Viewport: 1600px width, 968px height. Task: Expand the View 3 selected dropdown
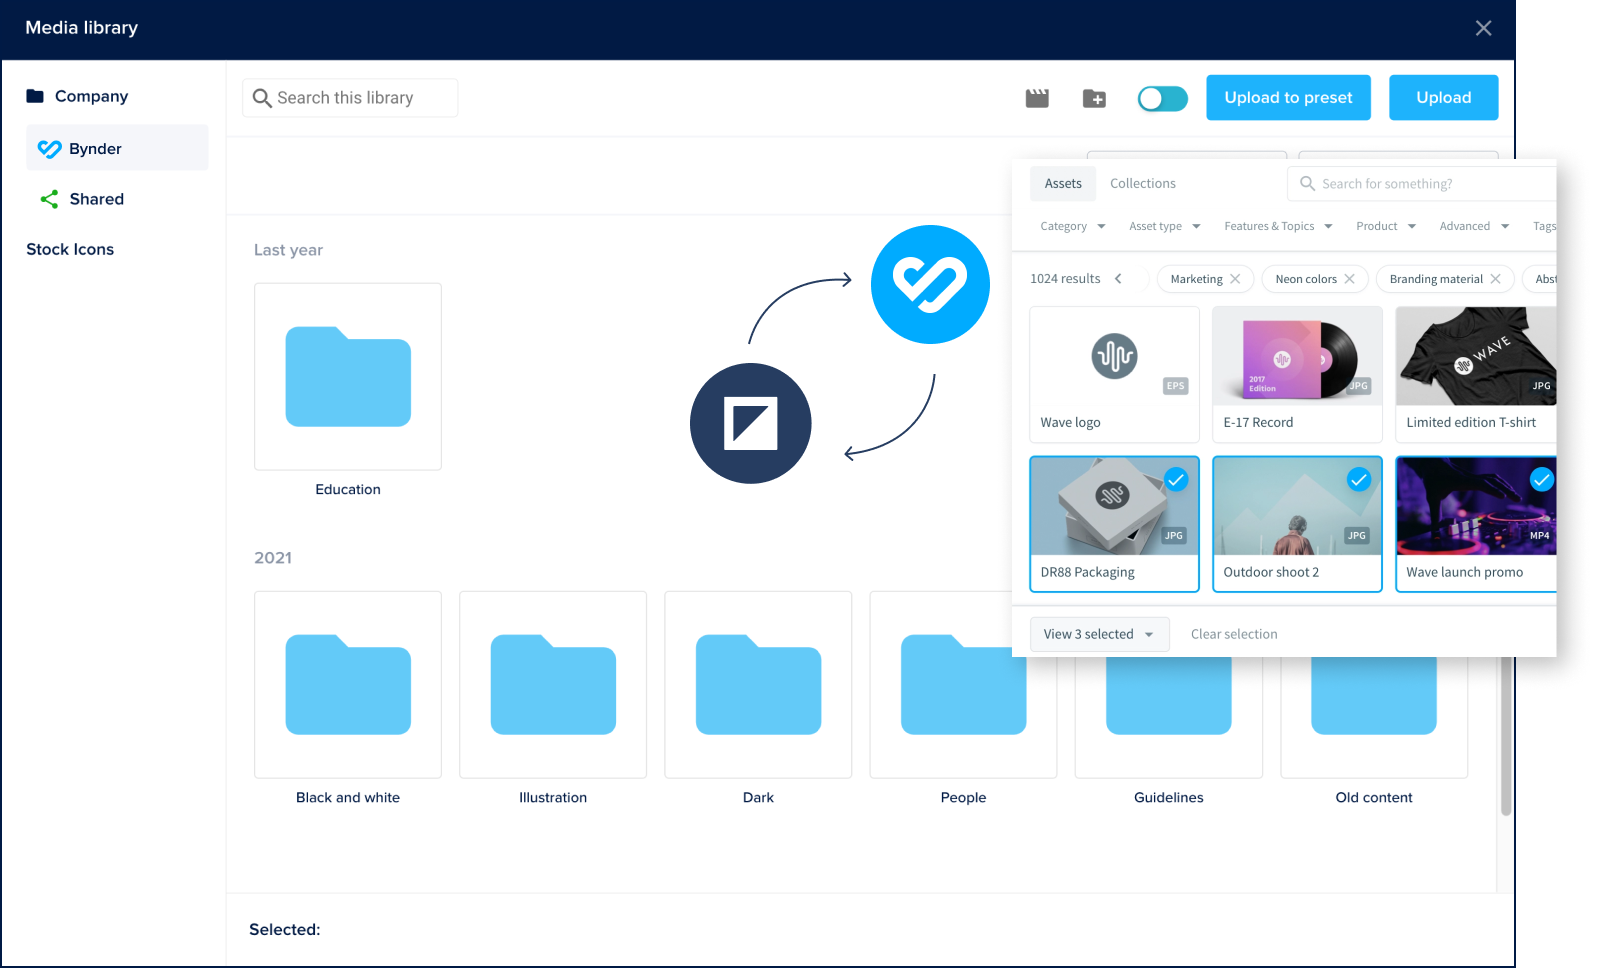click(1099, 634)
